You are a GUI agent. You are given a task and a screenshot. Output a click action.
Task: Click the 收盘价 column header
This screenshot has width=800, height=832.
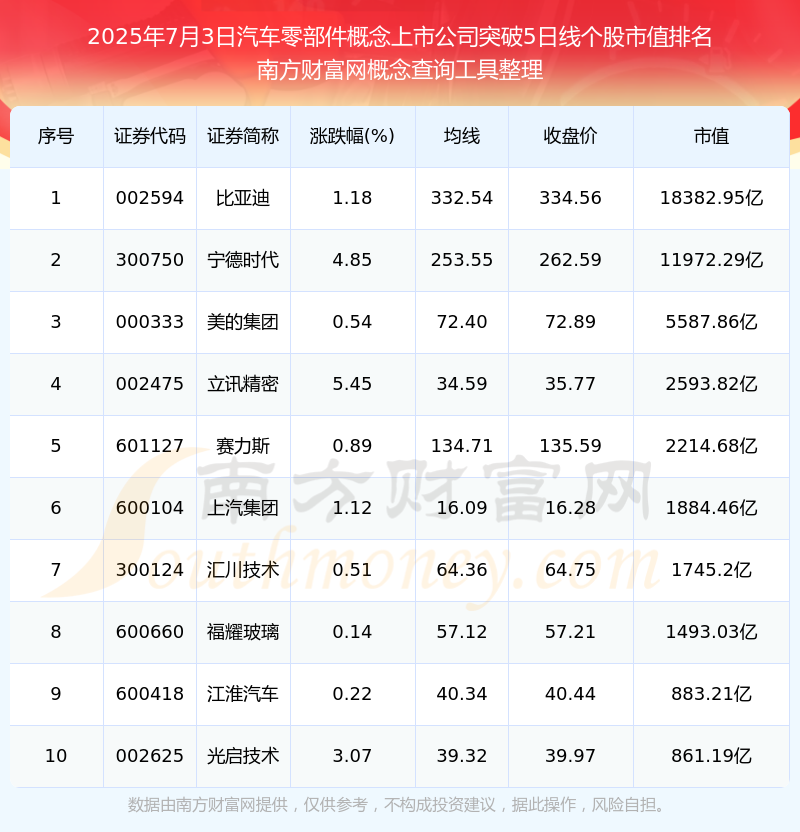[570, 136]
